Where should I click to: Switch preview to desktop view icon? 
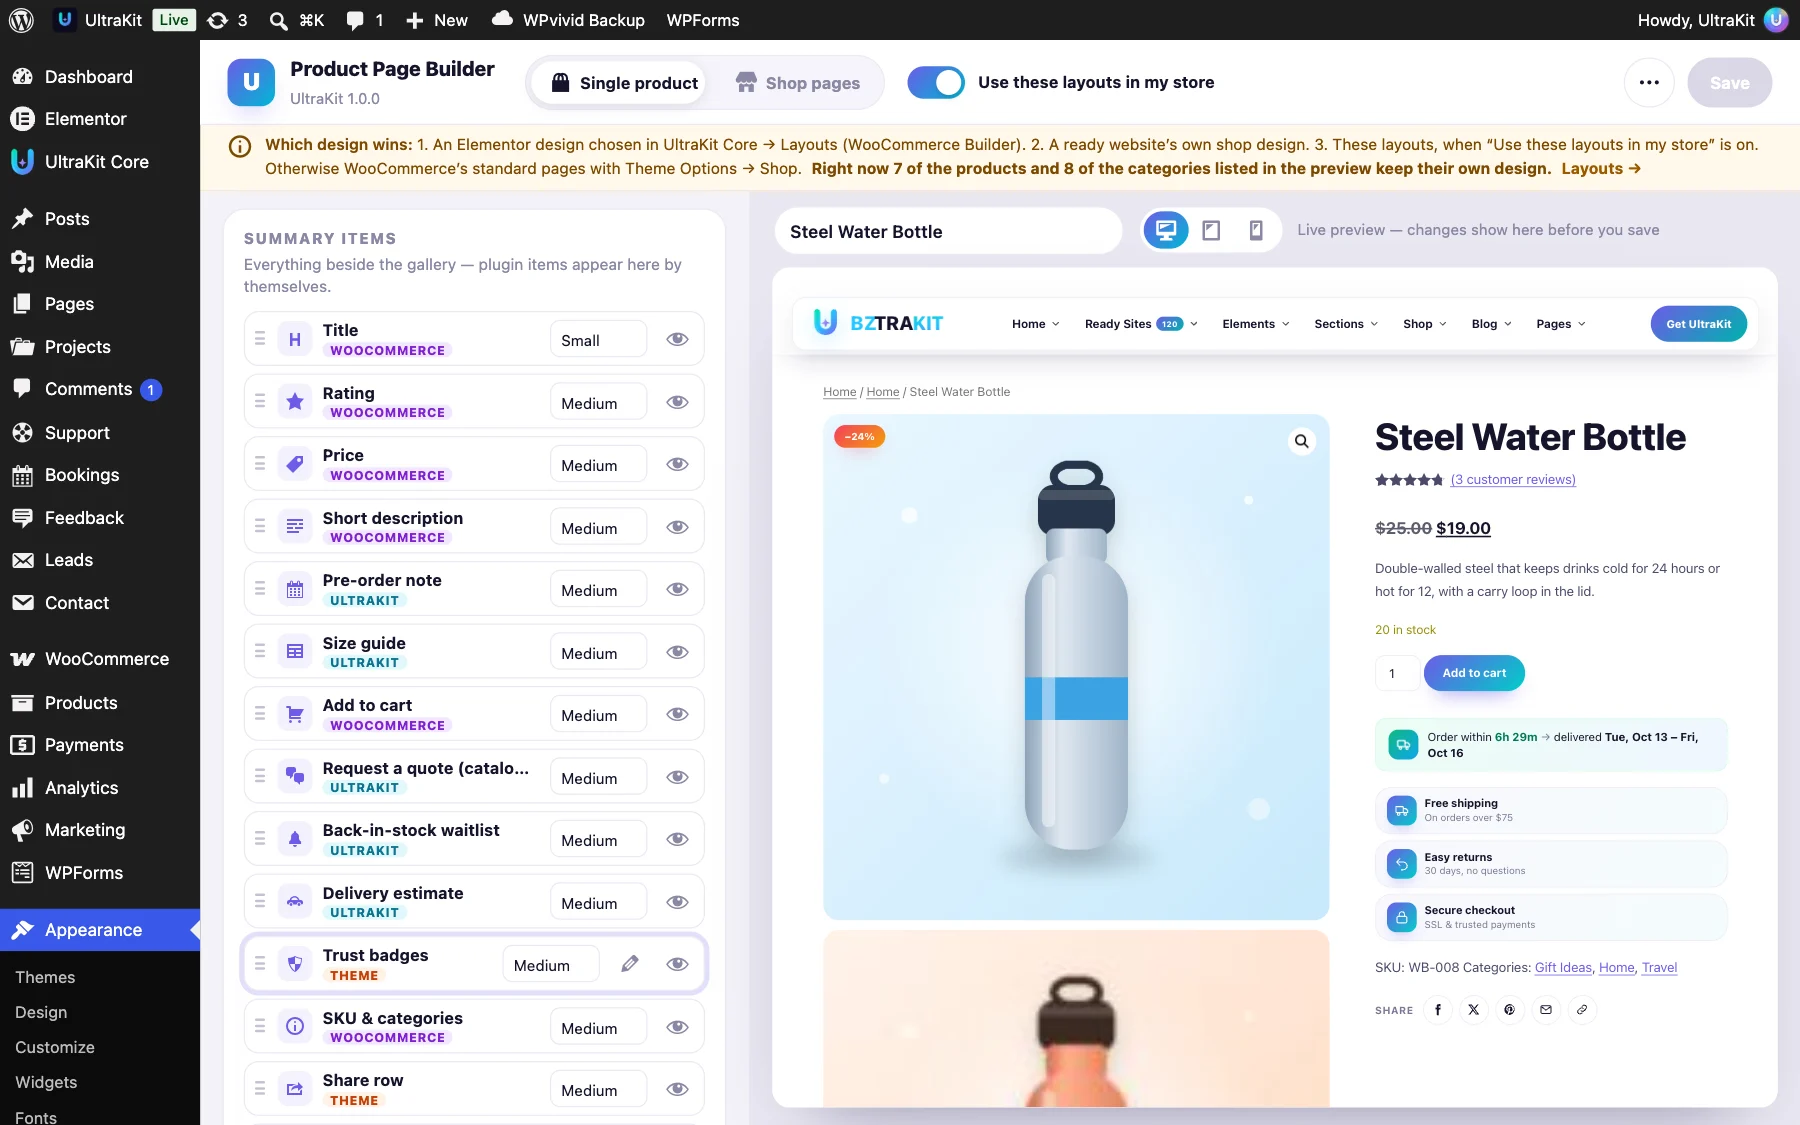pos(1166,231)
